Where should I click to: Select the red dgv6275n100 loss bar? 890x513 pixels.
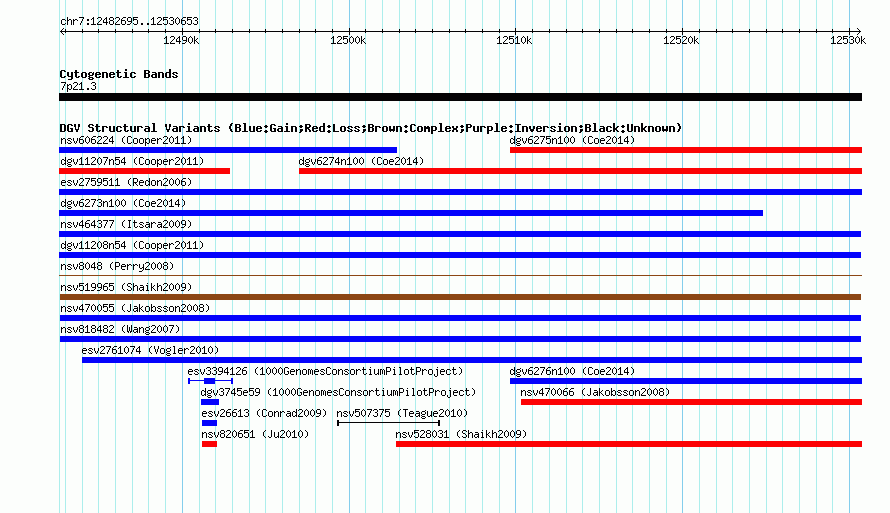coord(686,150)
